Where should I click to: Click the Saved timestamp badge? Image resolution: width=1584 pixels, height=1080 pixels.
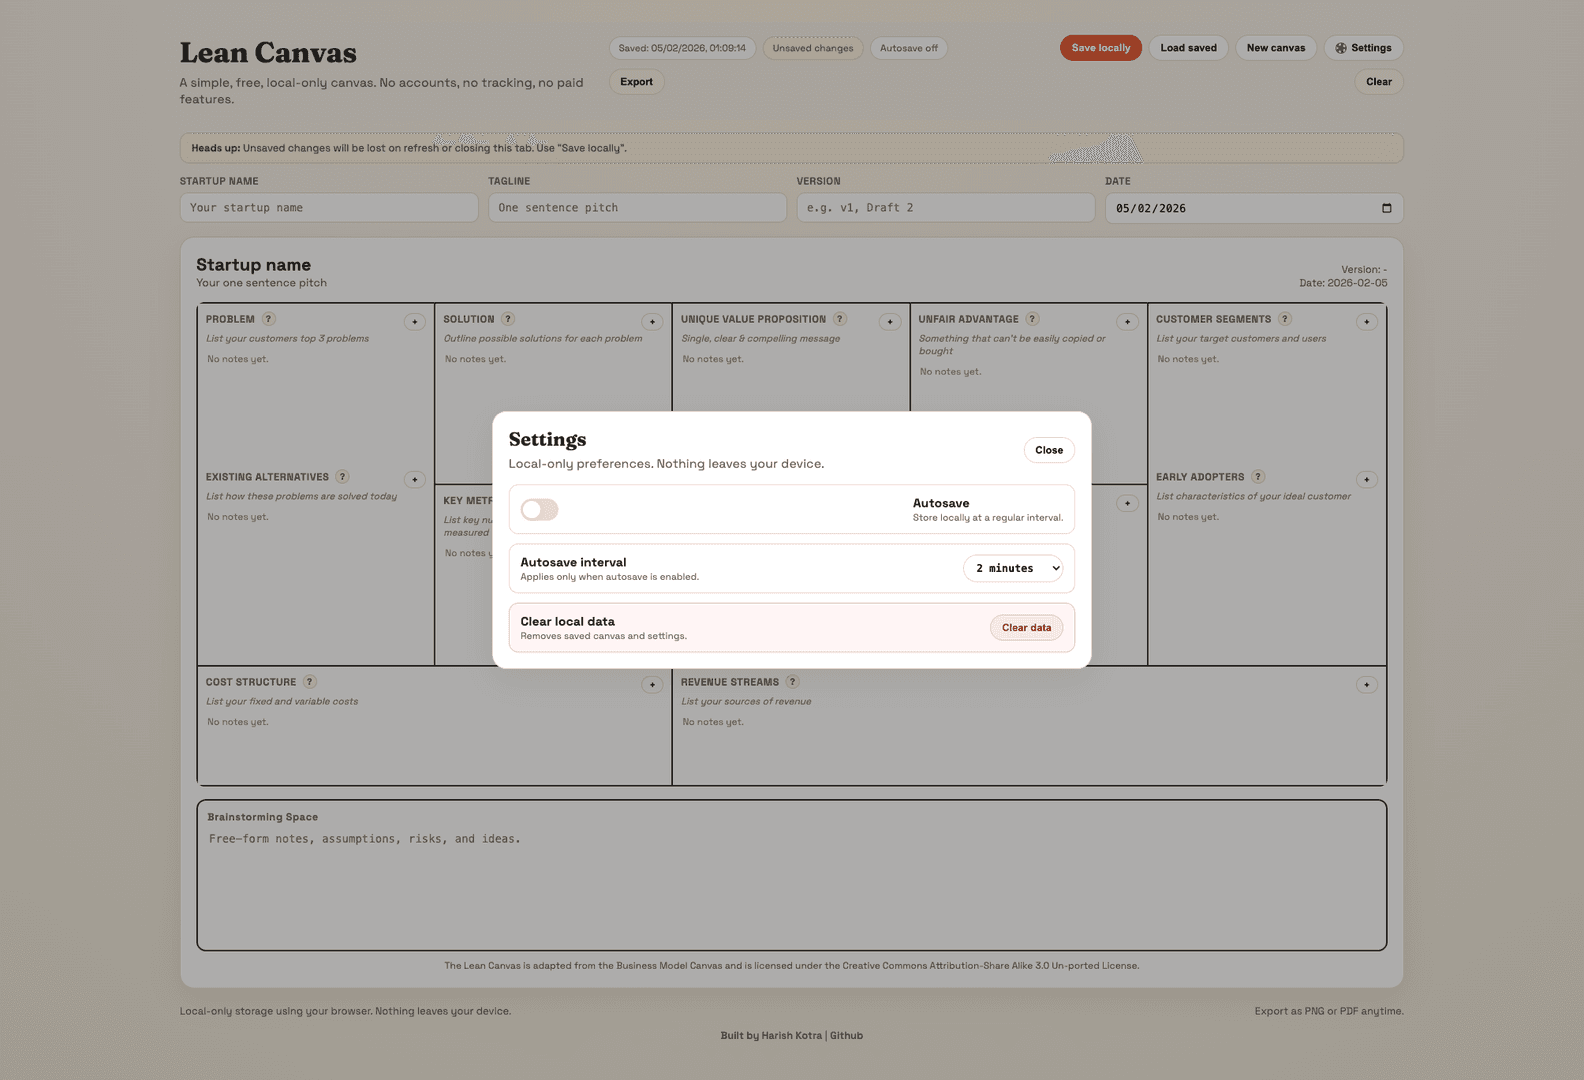click(x=682, y=48)
